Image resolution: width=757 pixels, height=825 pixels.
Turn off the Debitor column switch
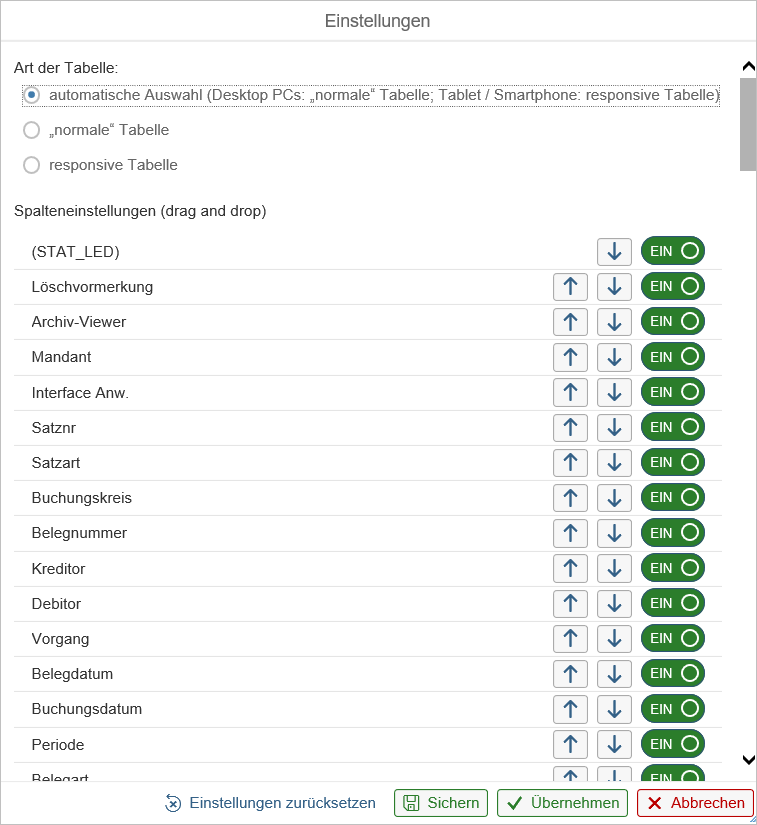coord(673,603)
